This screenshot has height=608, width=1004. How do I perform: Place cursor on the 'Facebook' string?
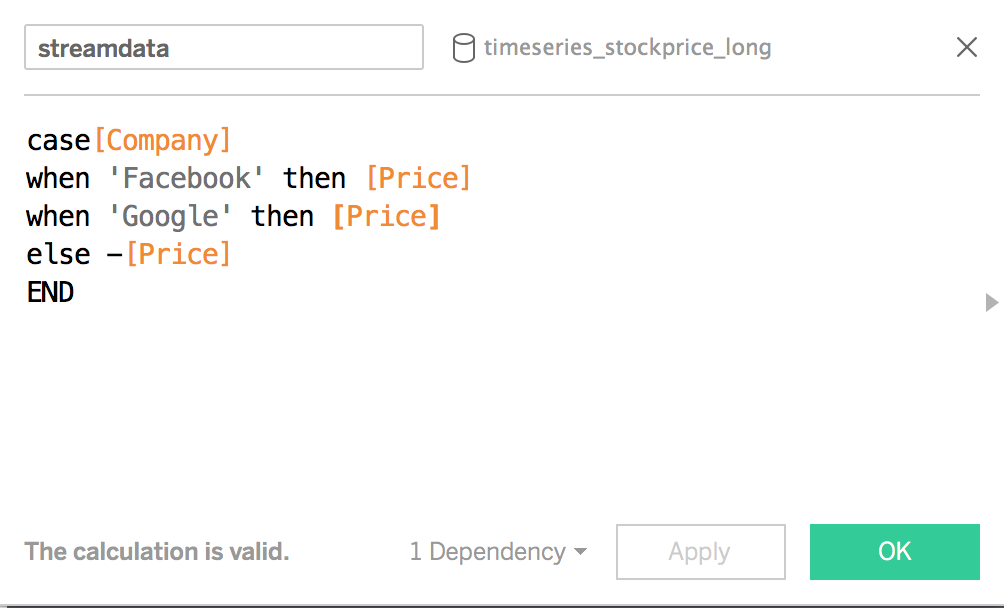pyautogui.click(x=187, y=178)
